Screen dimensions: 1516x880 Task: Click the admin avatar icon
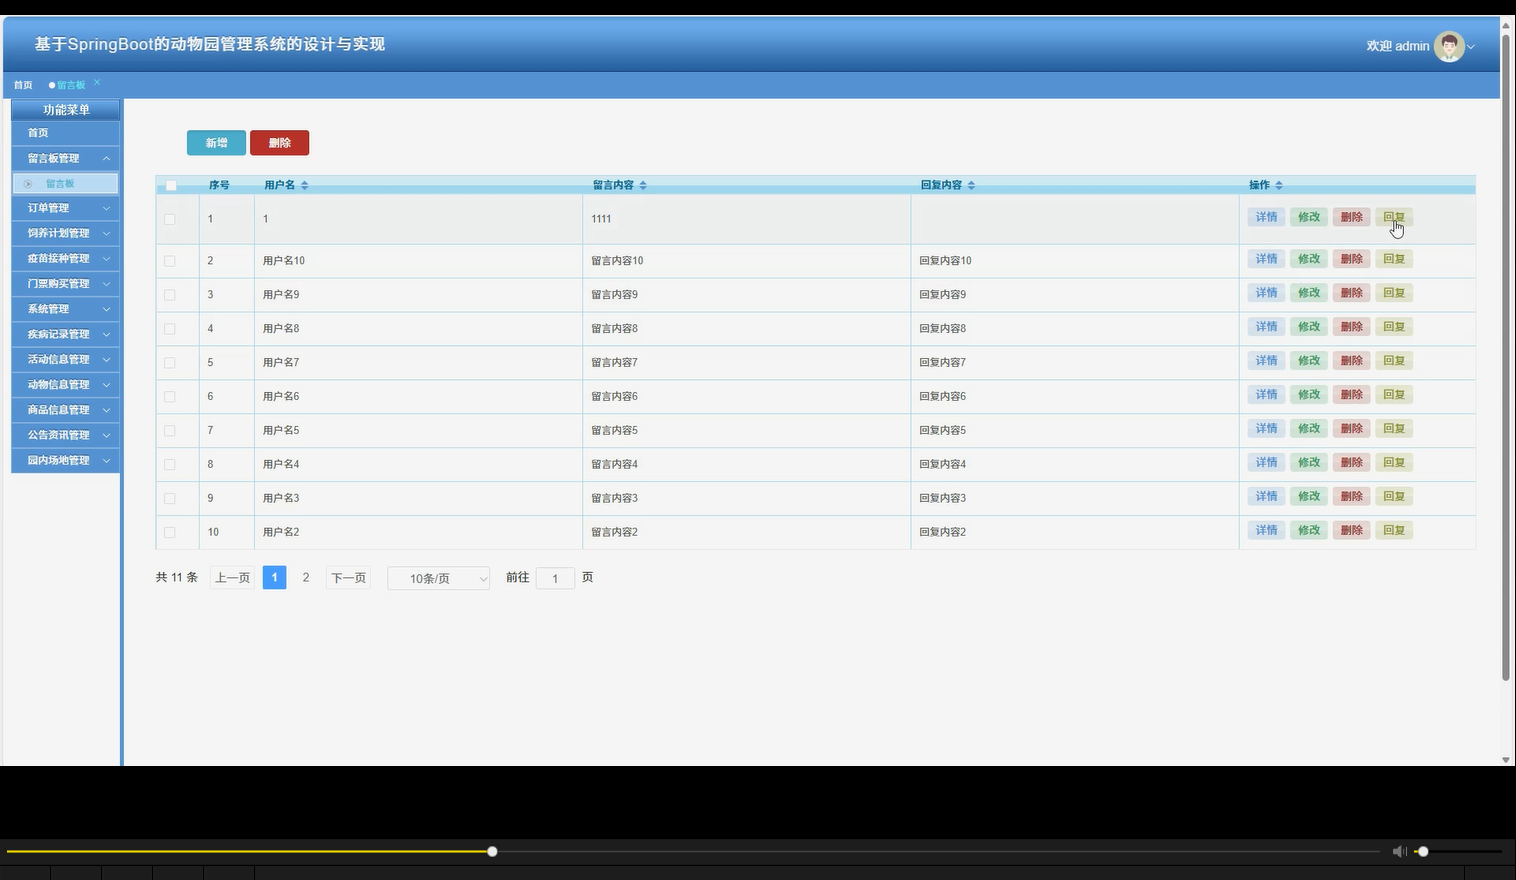pos(1448,46)
